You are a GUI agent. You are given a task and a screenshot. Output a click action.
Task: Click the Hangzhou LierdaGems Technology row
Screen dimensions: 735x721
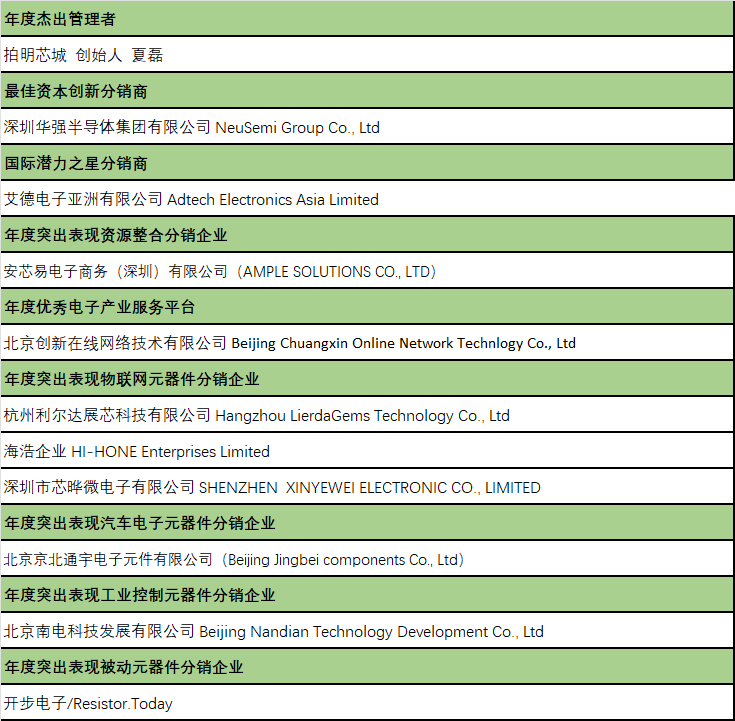(x=367, y=414)
